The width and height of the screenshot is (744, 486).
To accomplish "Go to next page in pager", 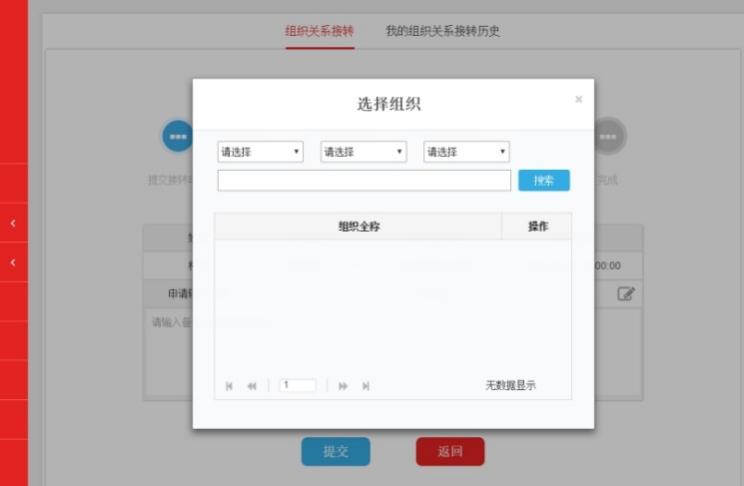I will pyautogui.click(x=343, y=386).
